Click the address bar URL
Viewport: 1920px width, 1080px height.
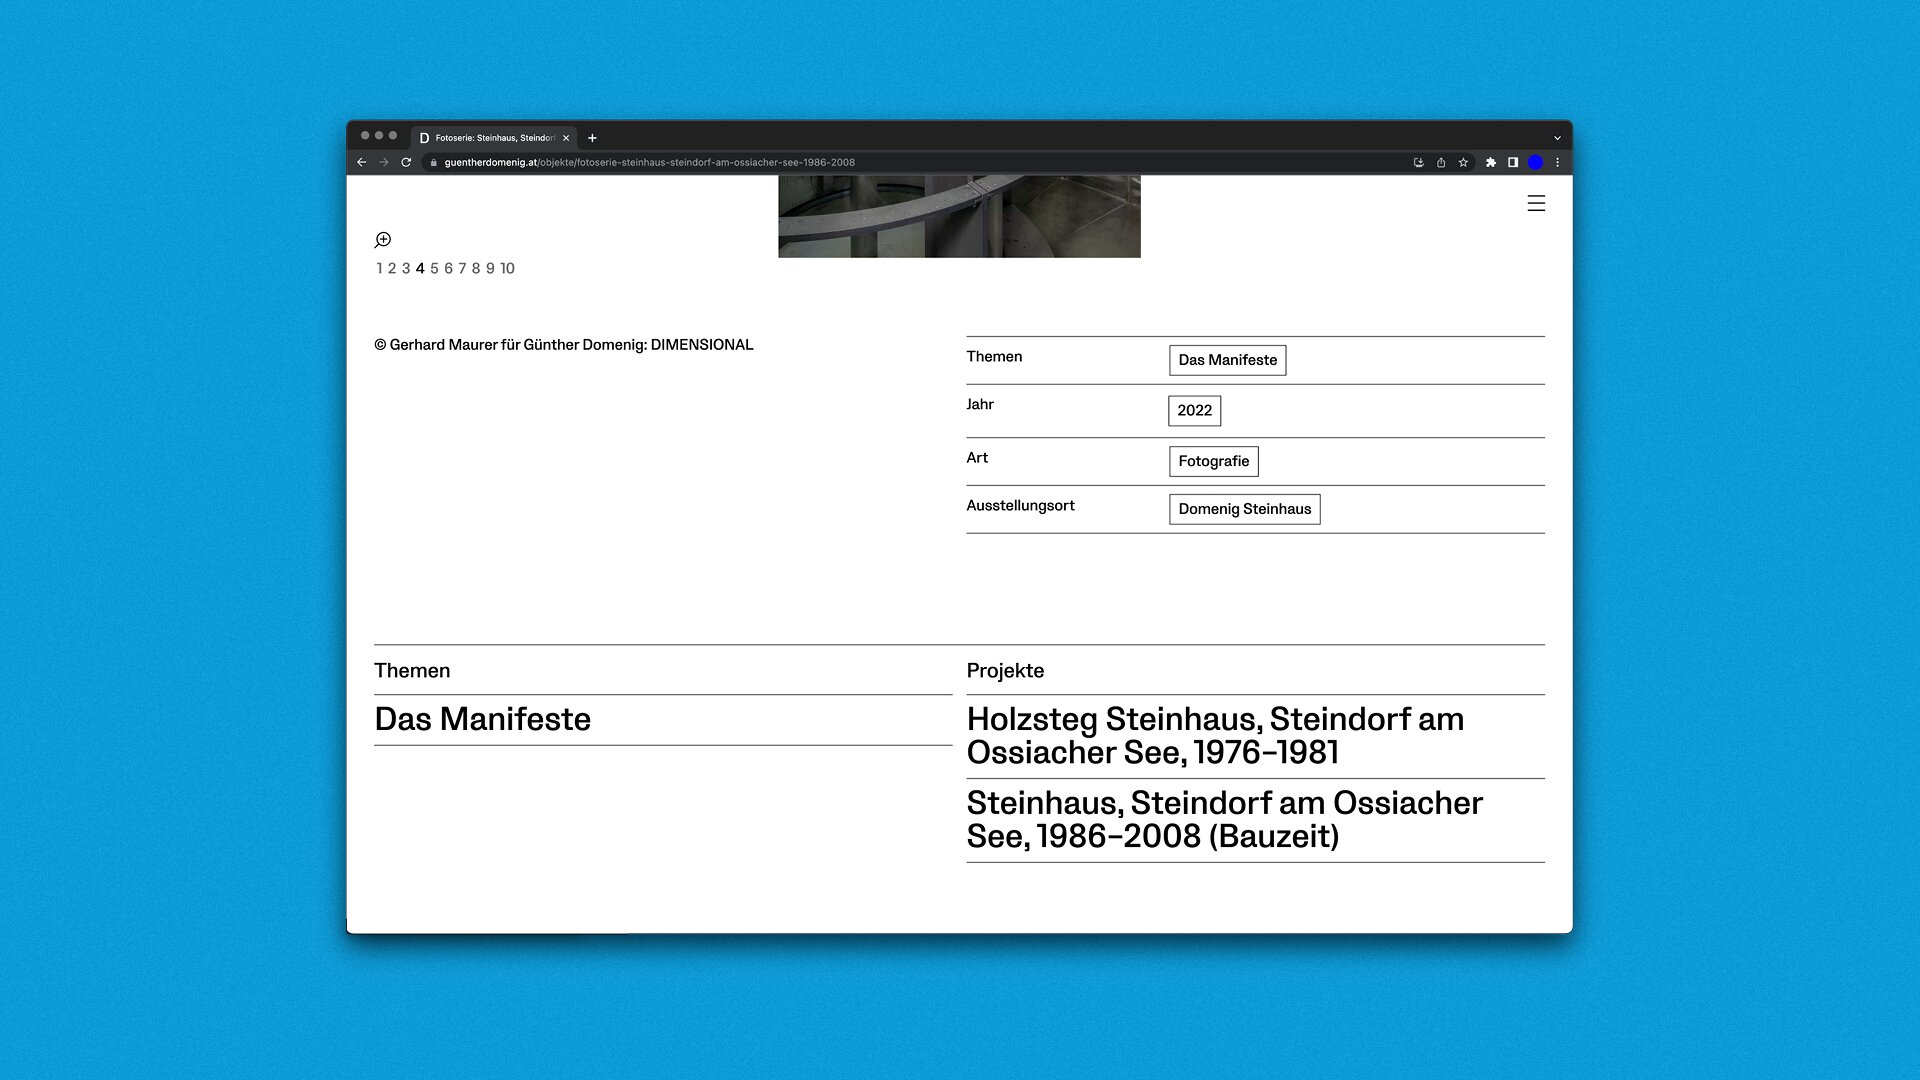tap(650, 163)
